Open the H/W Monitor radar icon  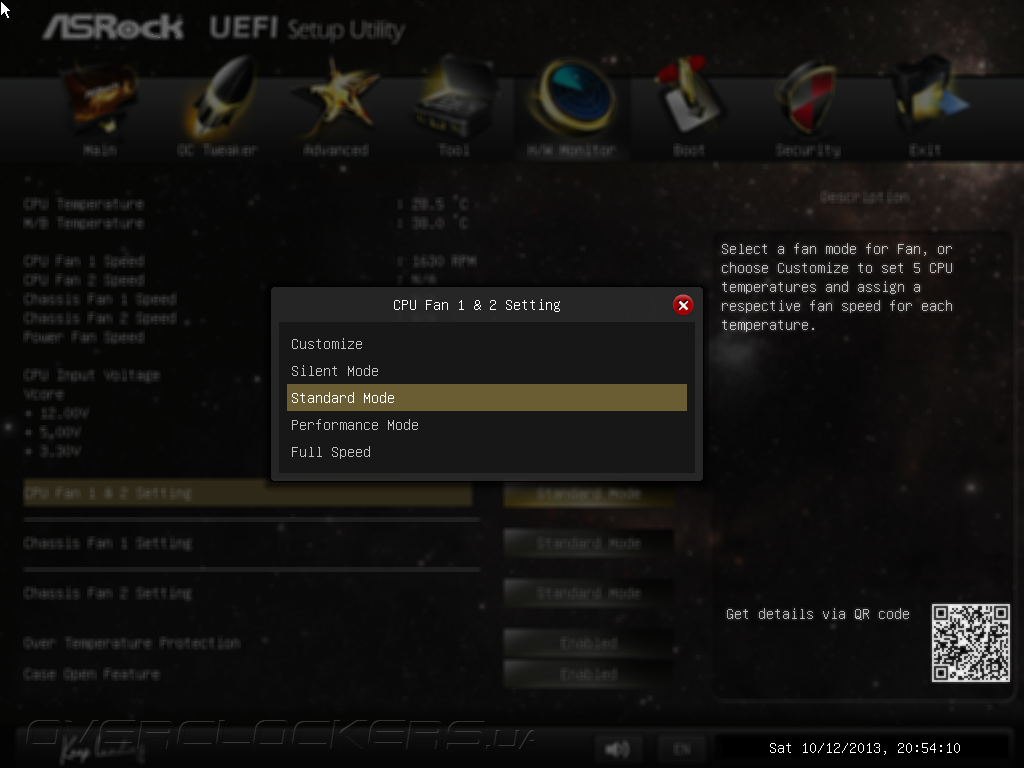click(571, 97)
